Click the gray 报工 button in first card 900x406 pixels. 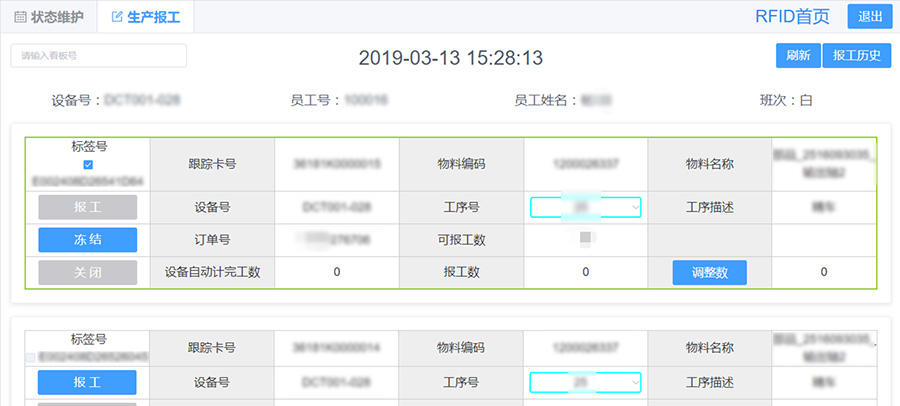coord(88,207)
